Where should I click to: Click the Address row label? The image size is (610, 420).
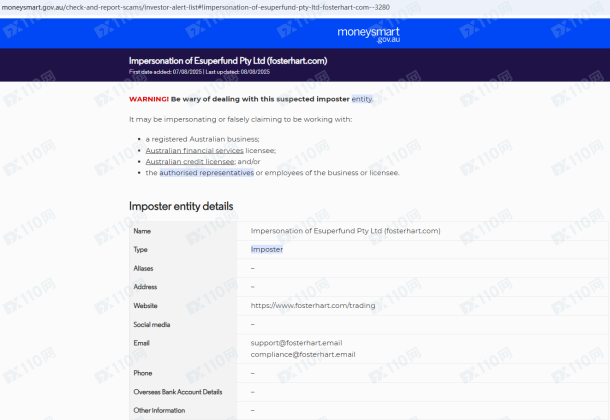tap(145, 287)
